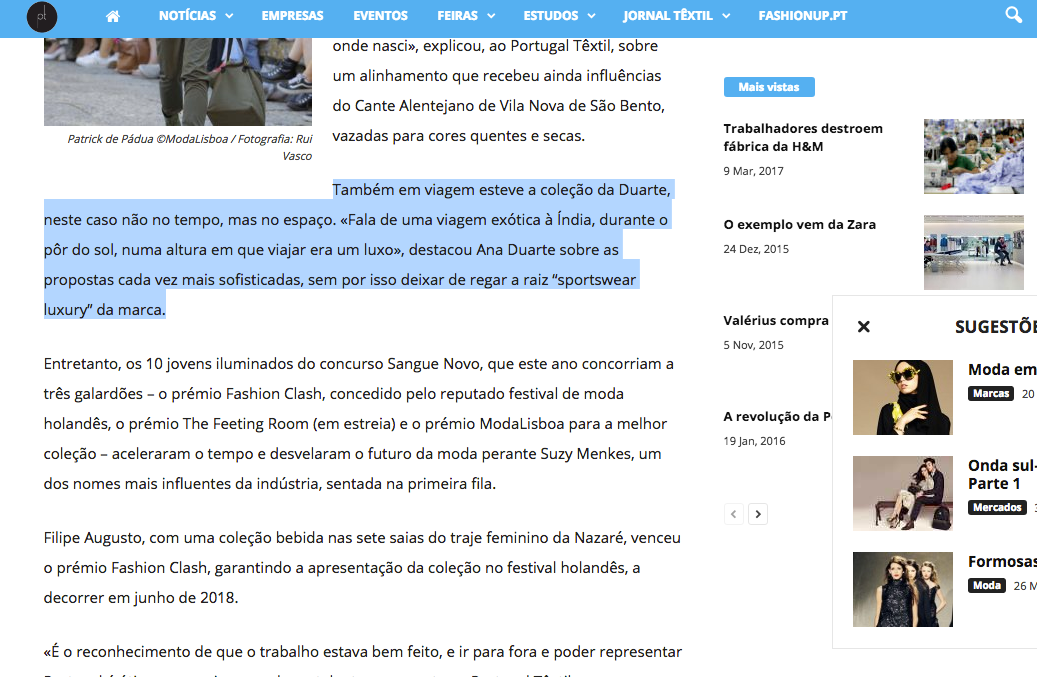Screen dimensions: 1037x677
Task: Open suggested article Formosas
Action: point(1002,561)
